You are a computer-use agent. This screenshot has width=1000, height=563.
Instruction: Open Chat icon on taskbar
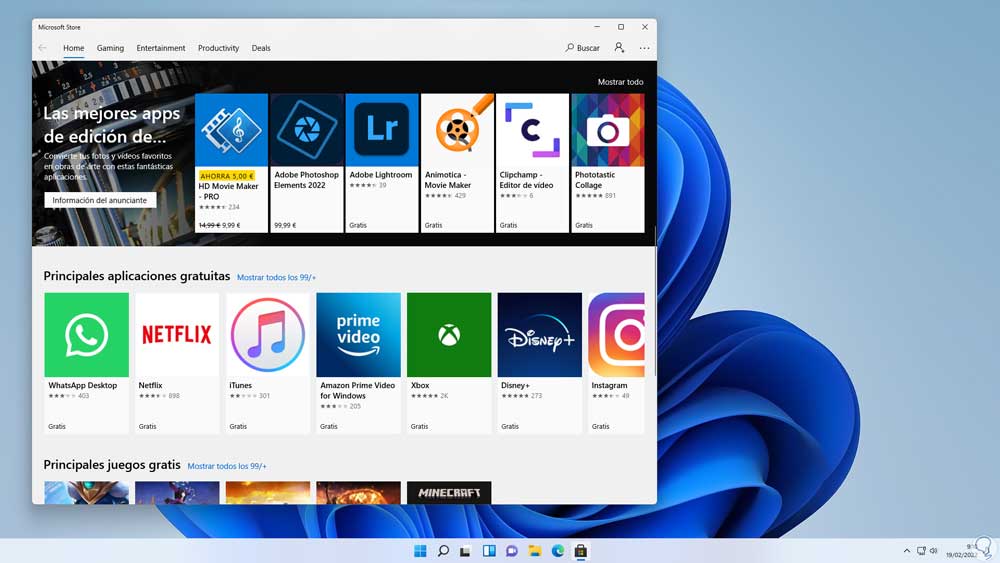[511, 551]
